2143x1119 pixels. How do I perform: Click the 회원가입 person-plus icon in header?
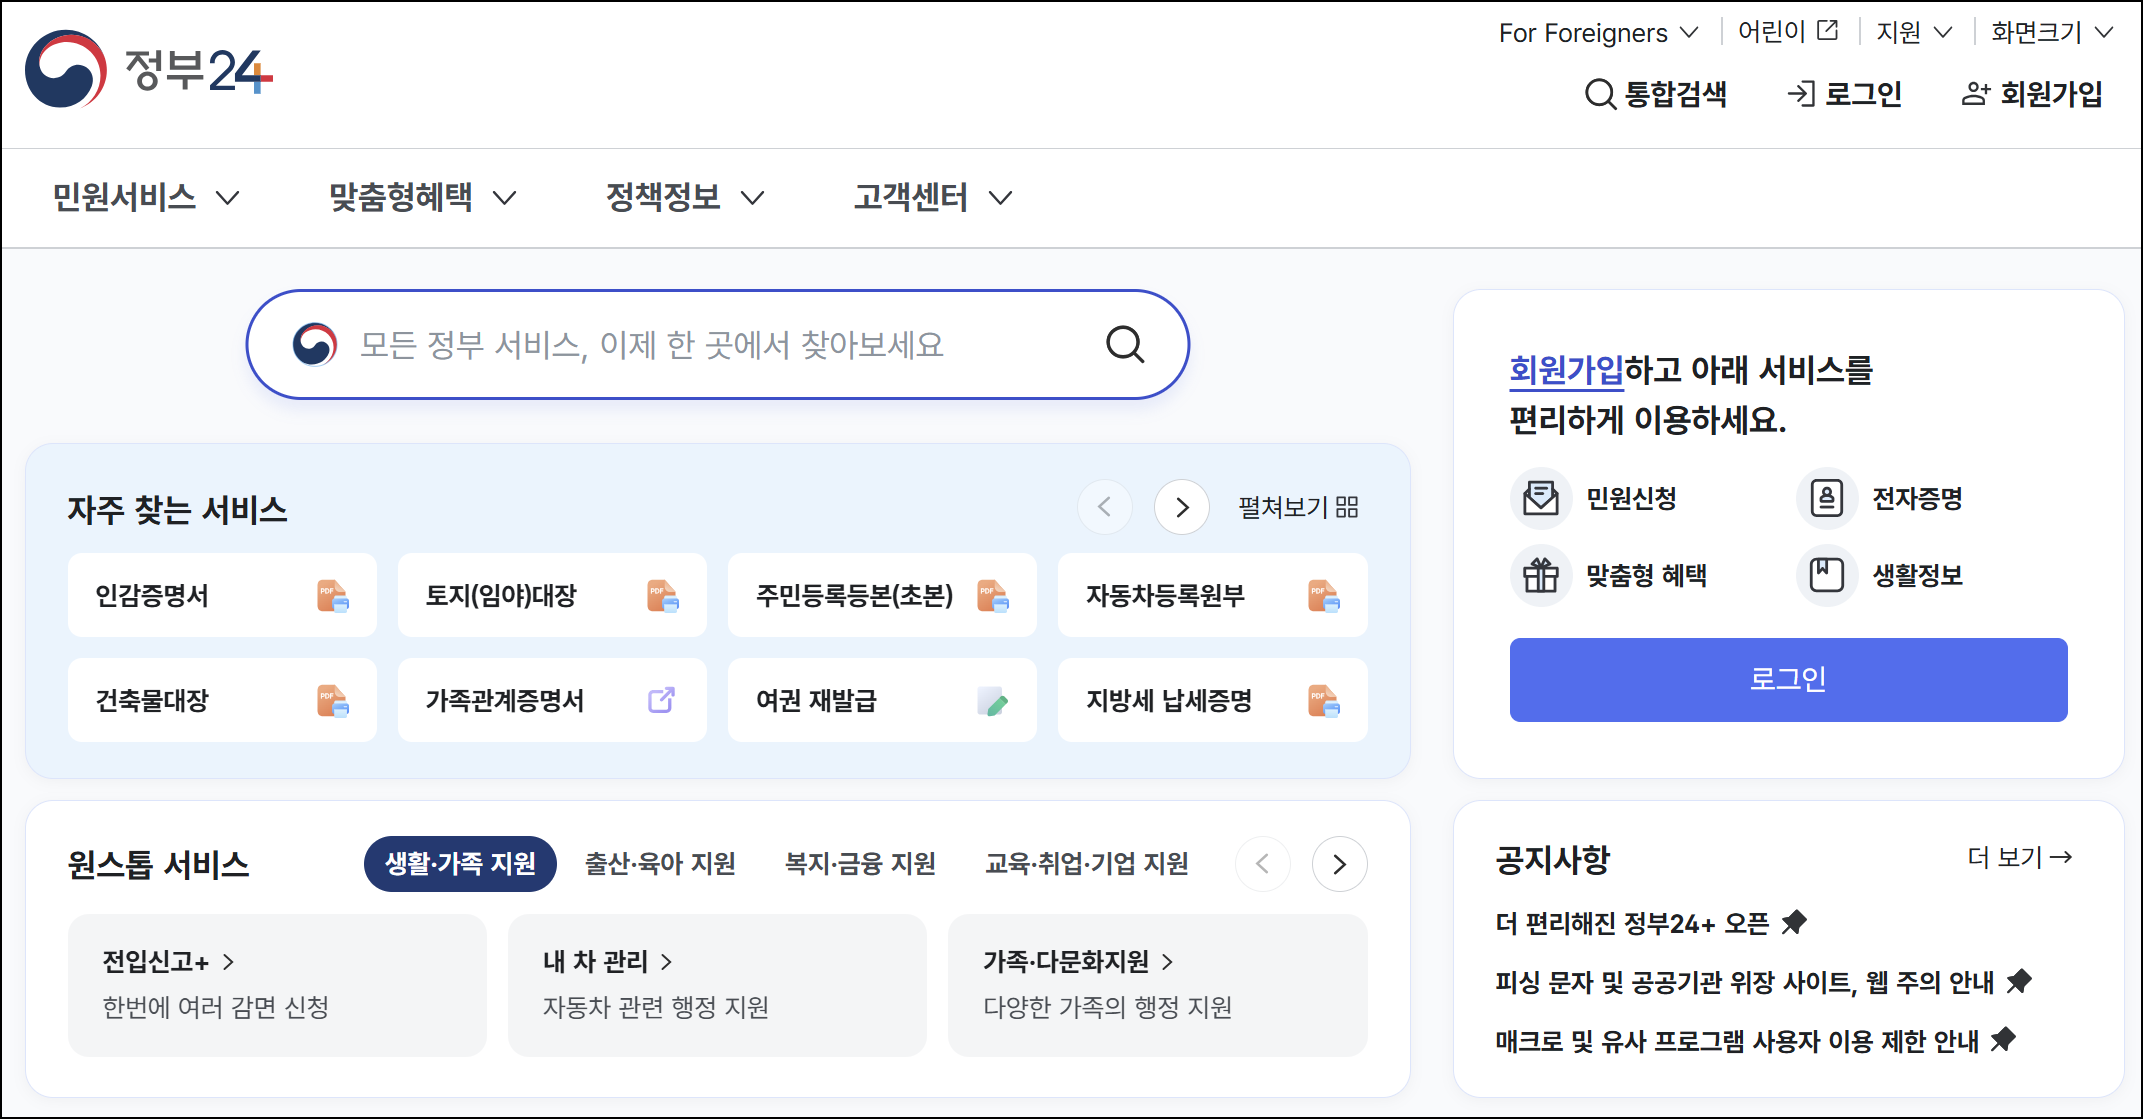click(x=1975, y=94)
